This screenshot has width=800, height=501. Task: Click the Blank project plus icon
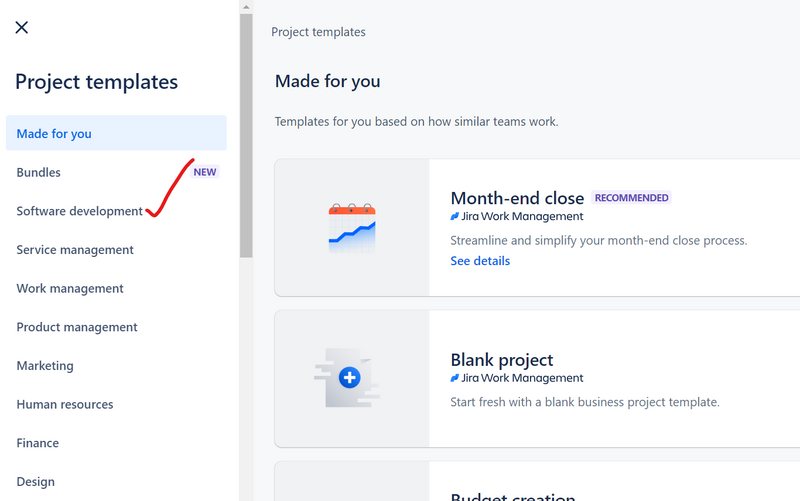349,378
